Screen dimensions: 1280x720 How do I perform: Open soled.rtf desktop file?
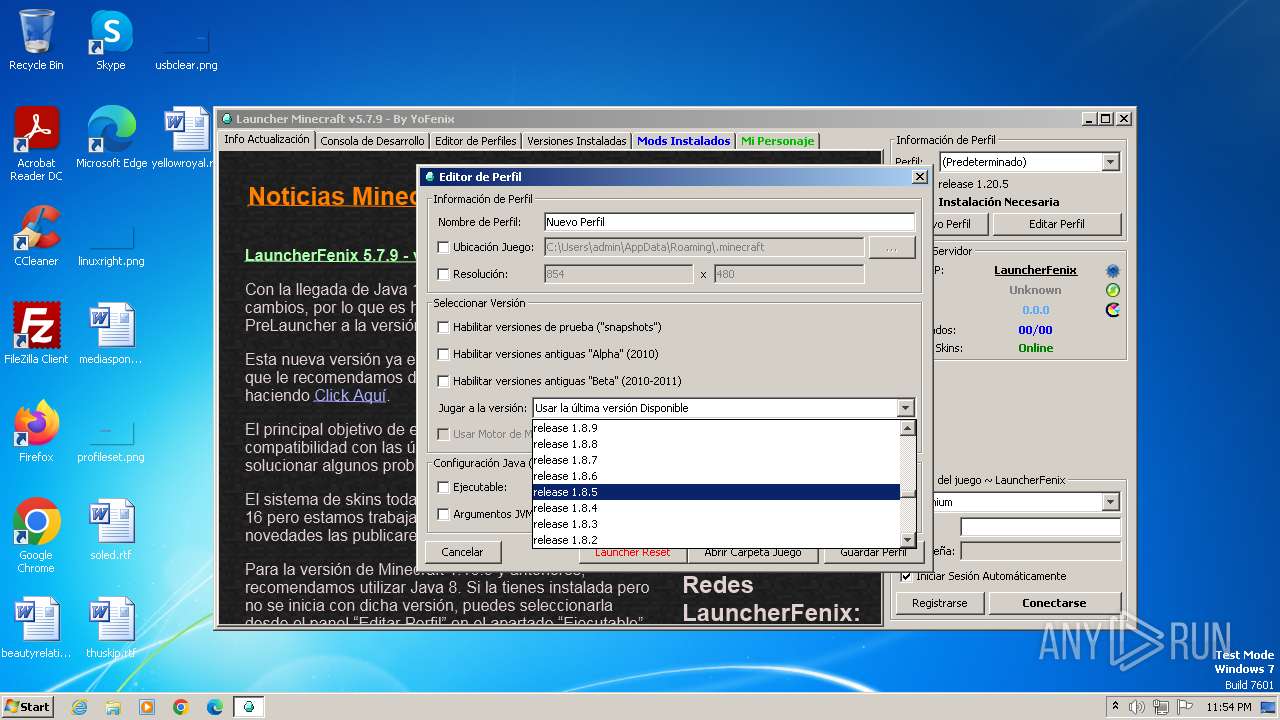[x=111, y=530]
